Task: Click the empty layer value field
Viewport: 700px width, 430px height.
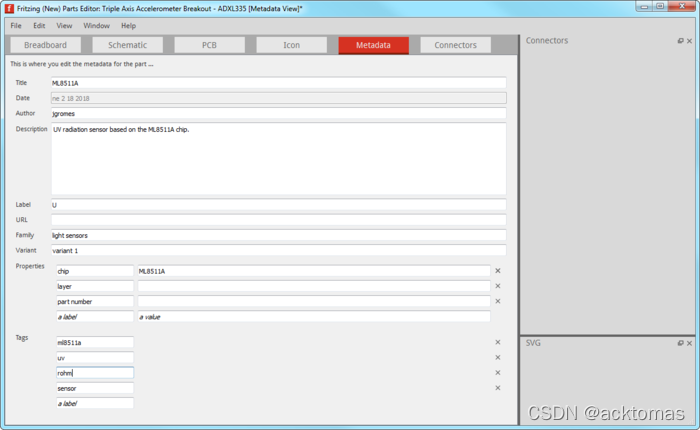Action: 314,286
